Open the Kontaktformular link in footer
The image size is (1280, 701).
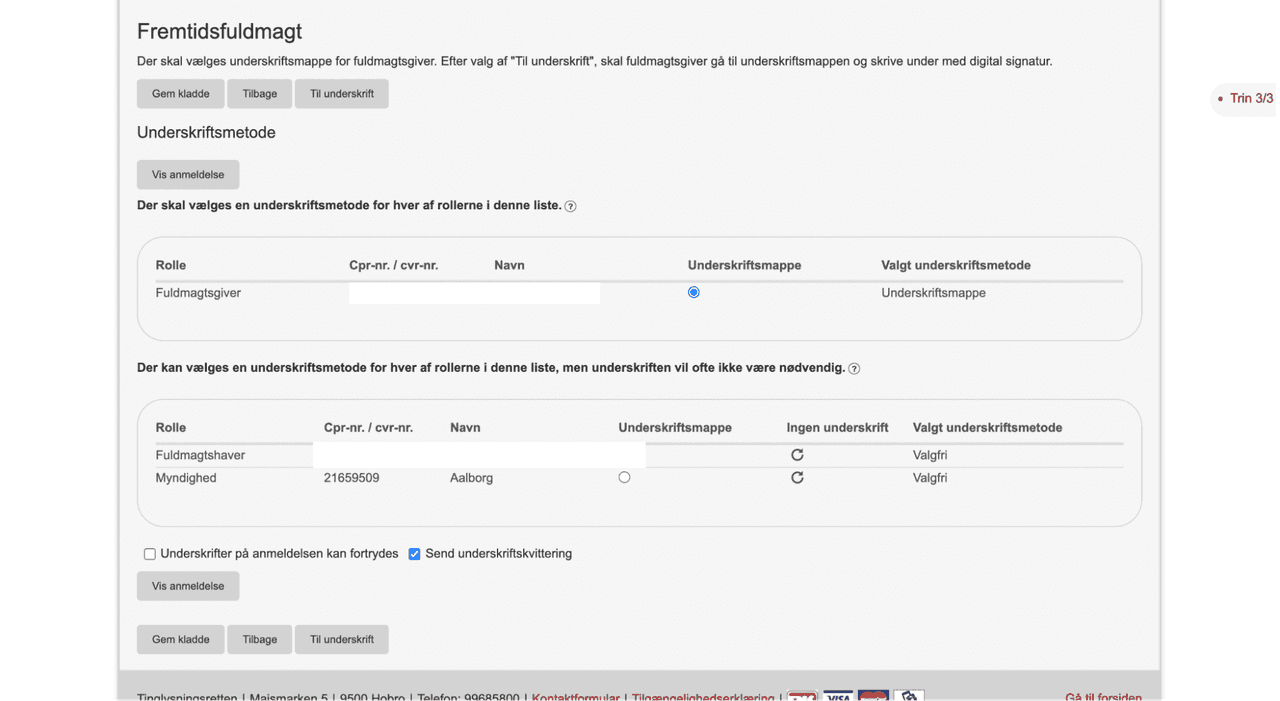[575, 697]
